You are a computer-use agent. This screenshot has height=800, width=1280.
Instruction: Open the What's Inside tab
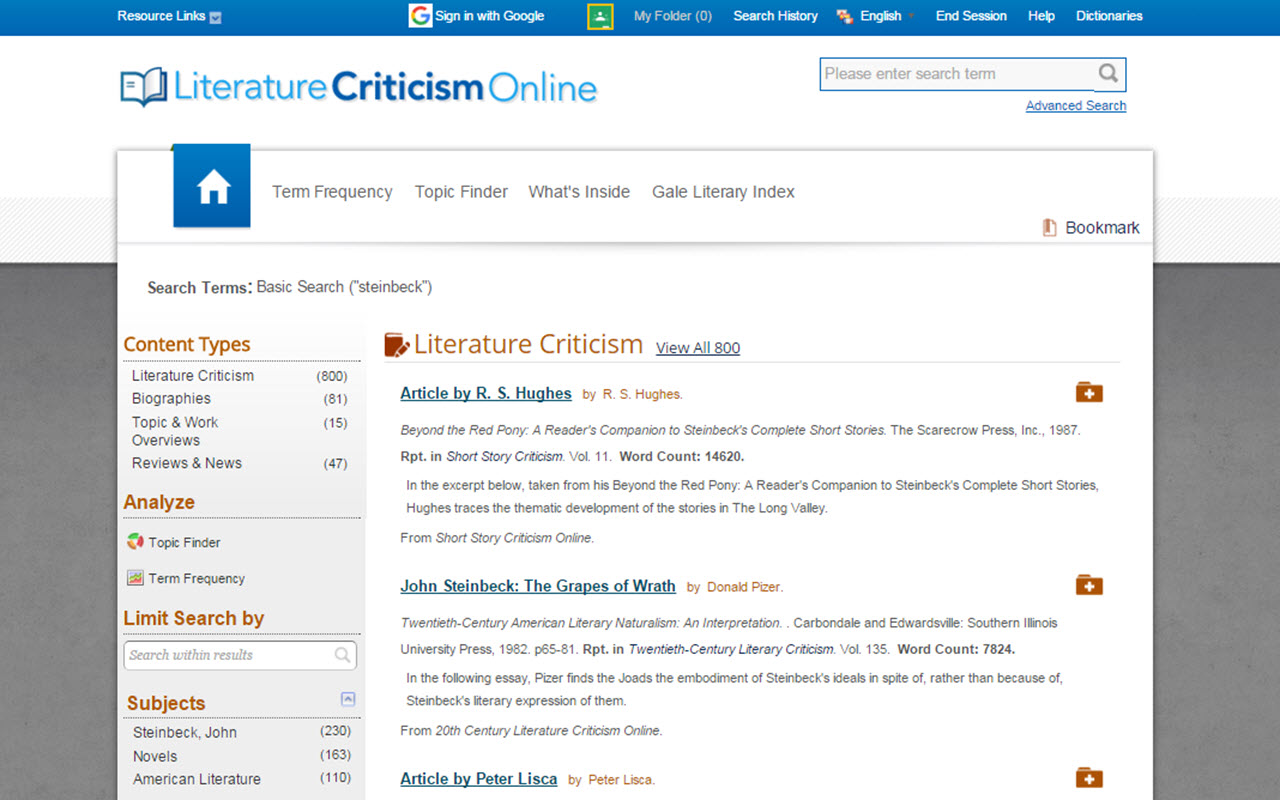coord(579,192)
